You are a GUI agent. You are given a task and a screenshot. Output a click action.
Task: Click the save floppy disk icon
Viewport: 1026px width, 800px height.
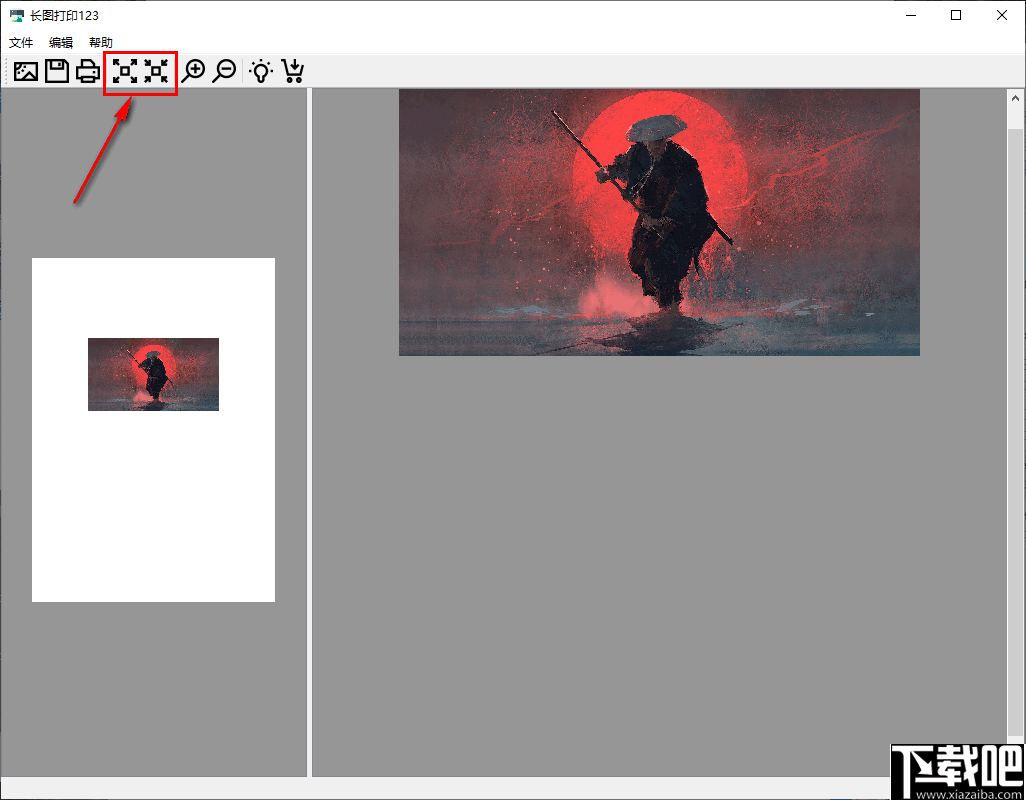click(57, 71)
